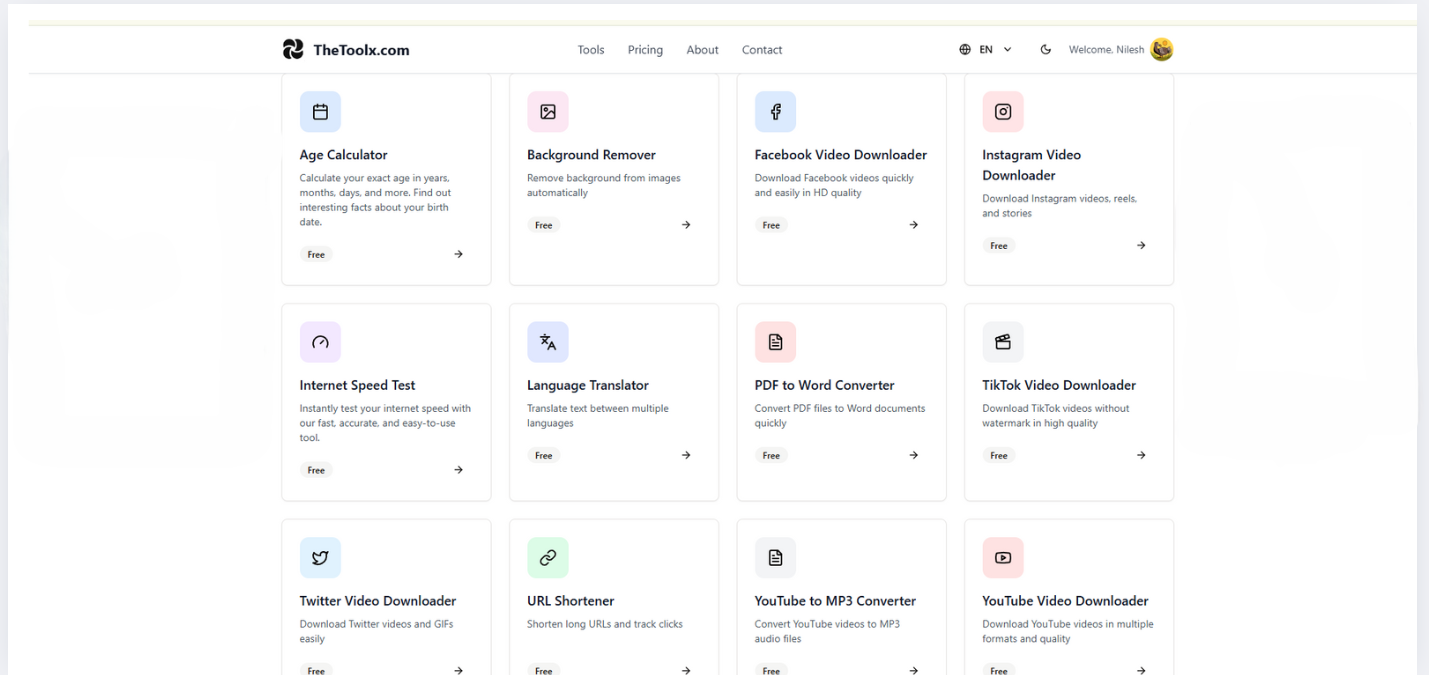Click the arrow on TikTok Video Downloader card
The width and height of the screenshot is (1429, 675).
pos(1141,455)
